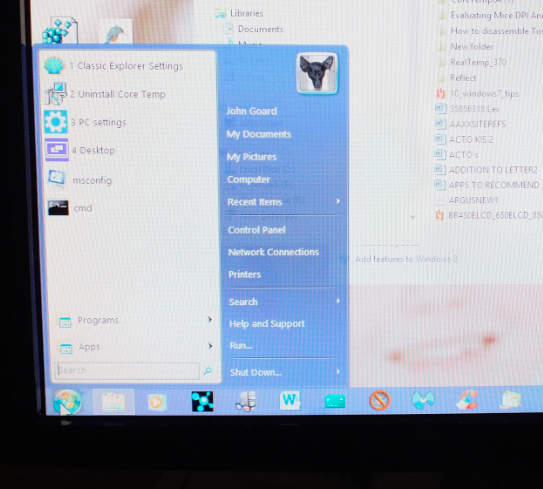Launch msconfig from start menu
Screen dimensions: 543x489
(x=92, y=180)
